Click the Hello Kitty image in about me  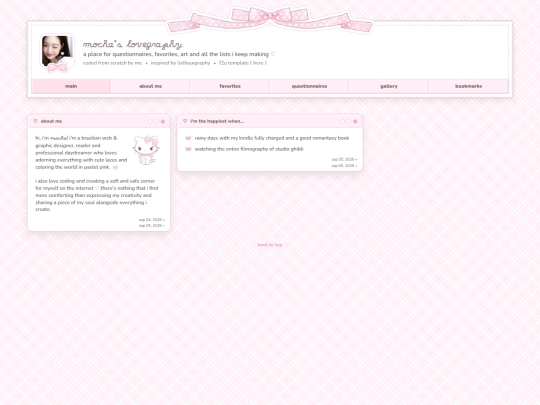(x=146, y=150)
